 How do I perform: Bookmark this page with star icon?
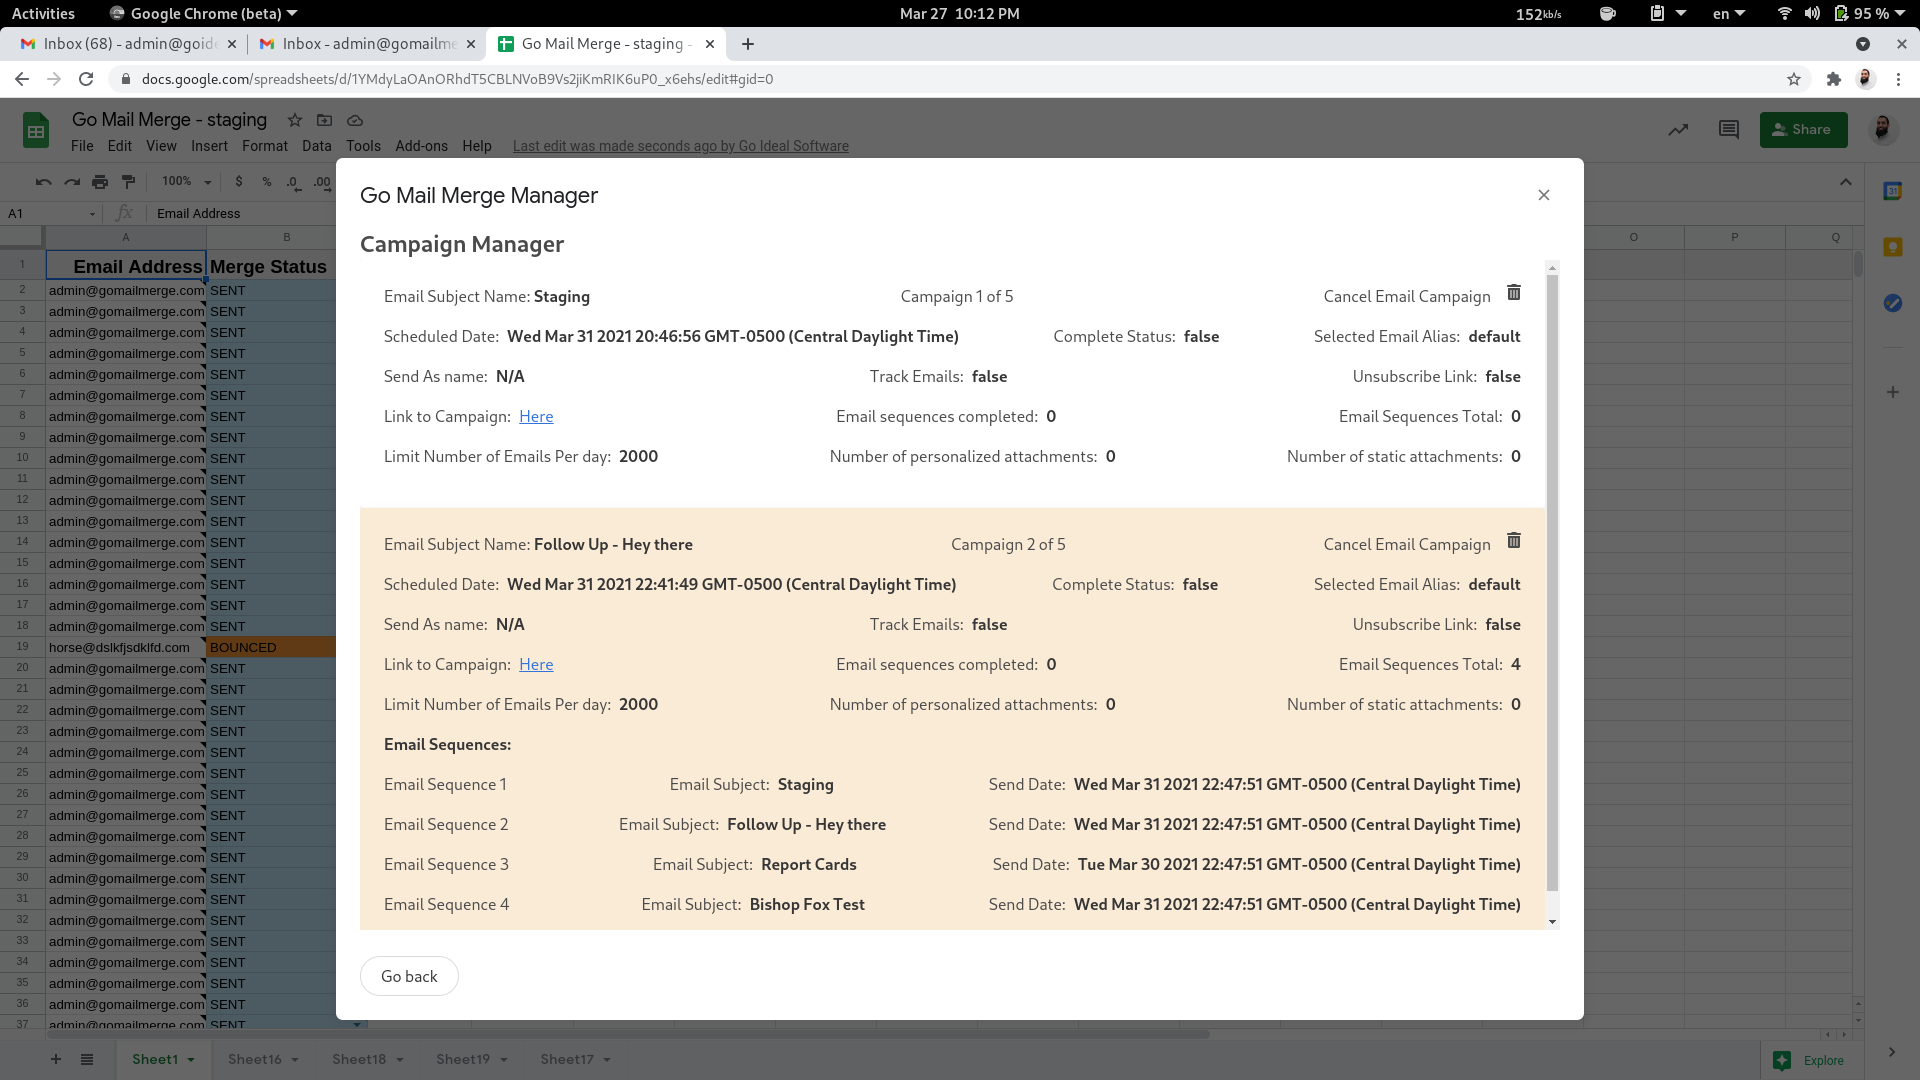click(1794, 79)
